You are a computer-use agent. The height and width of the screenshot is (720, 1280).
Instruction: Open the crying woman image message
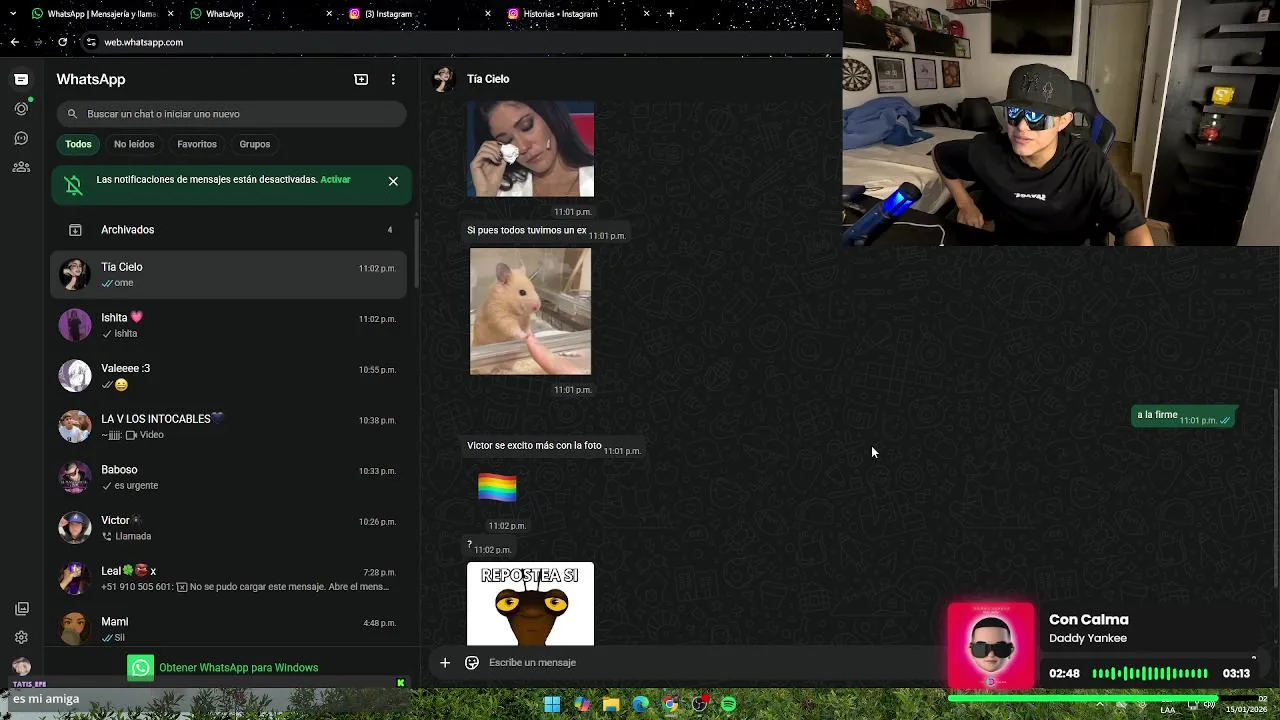coord(530,149)
